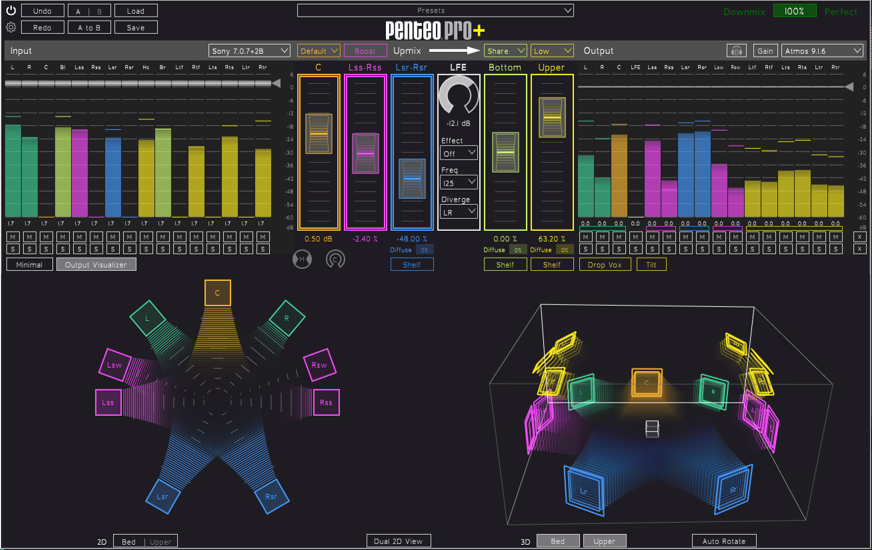Toggle the plugin power bypass icon

coord(11,11)
